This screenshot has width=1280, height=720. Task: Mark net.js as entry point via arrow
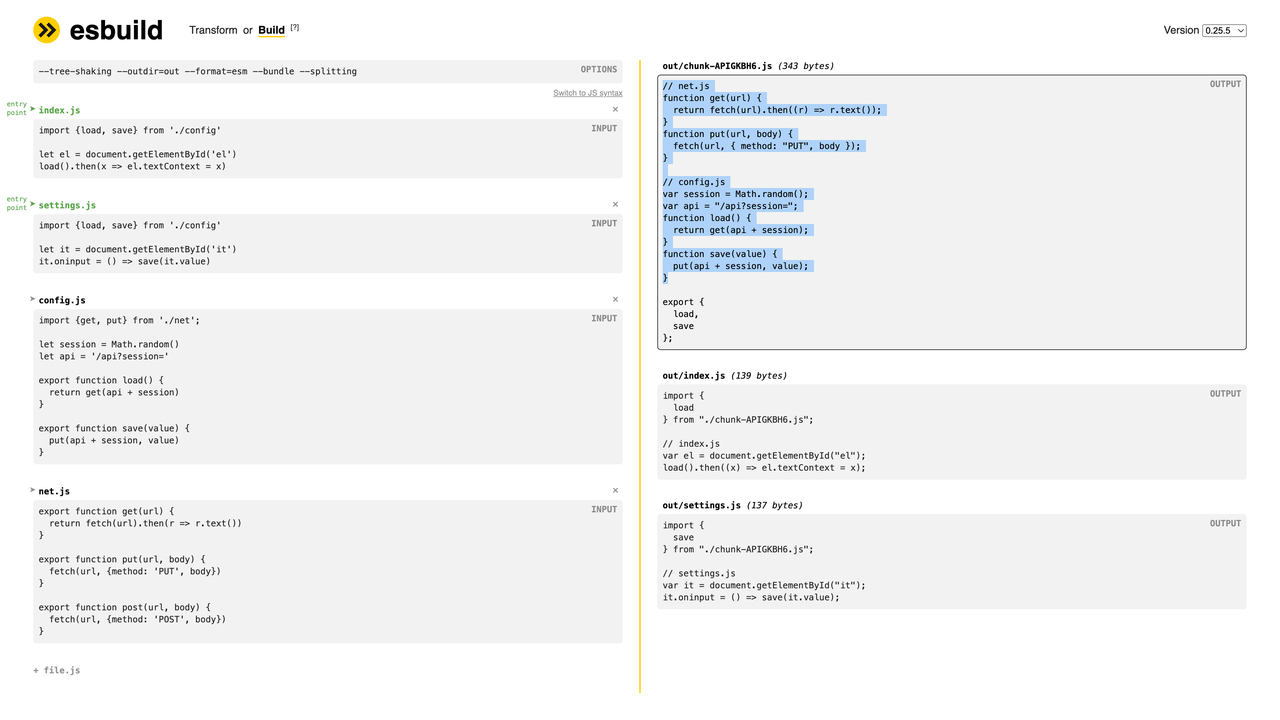coord(33,490)
